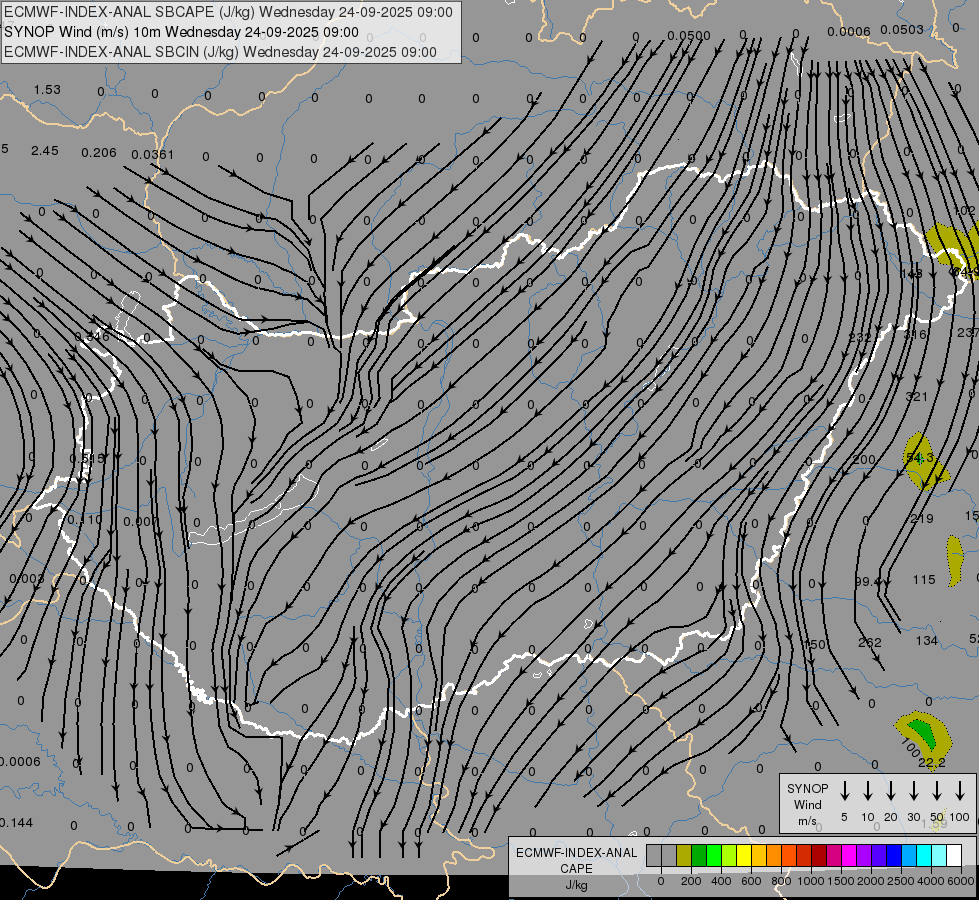Click the 2500 tick label on CAPE scale
This screenshot has height=900, width=979.
(900, 881)
